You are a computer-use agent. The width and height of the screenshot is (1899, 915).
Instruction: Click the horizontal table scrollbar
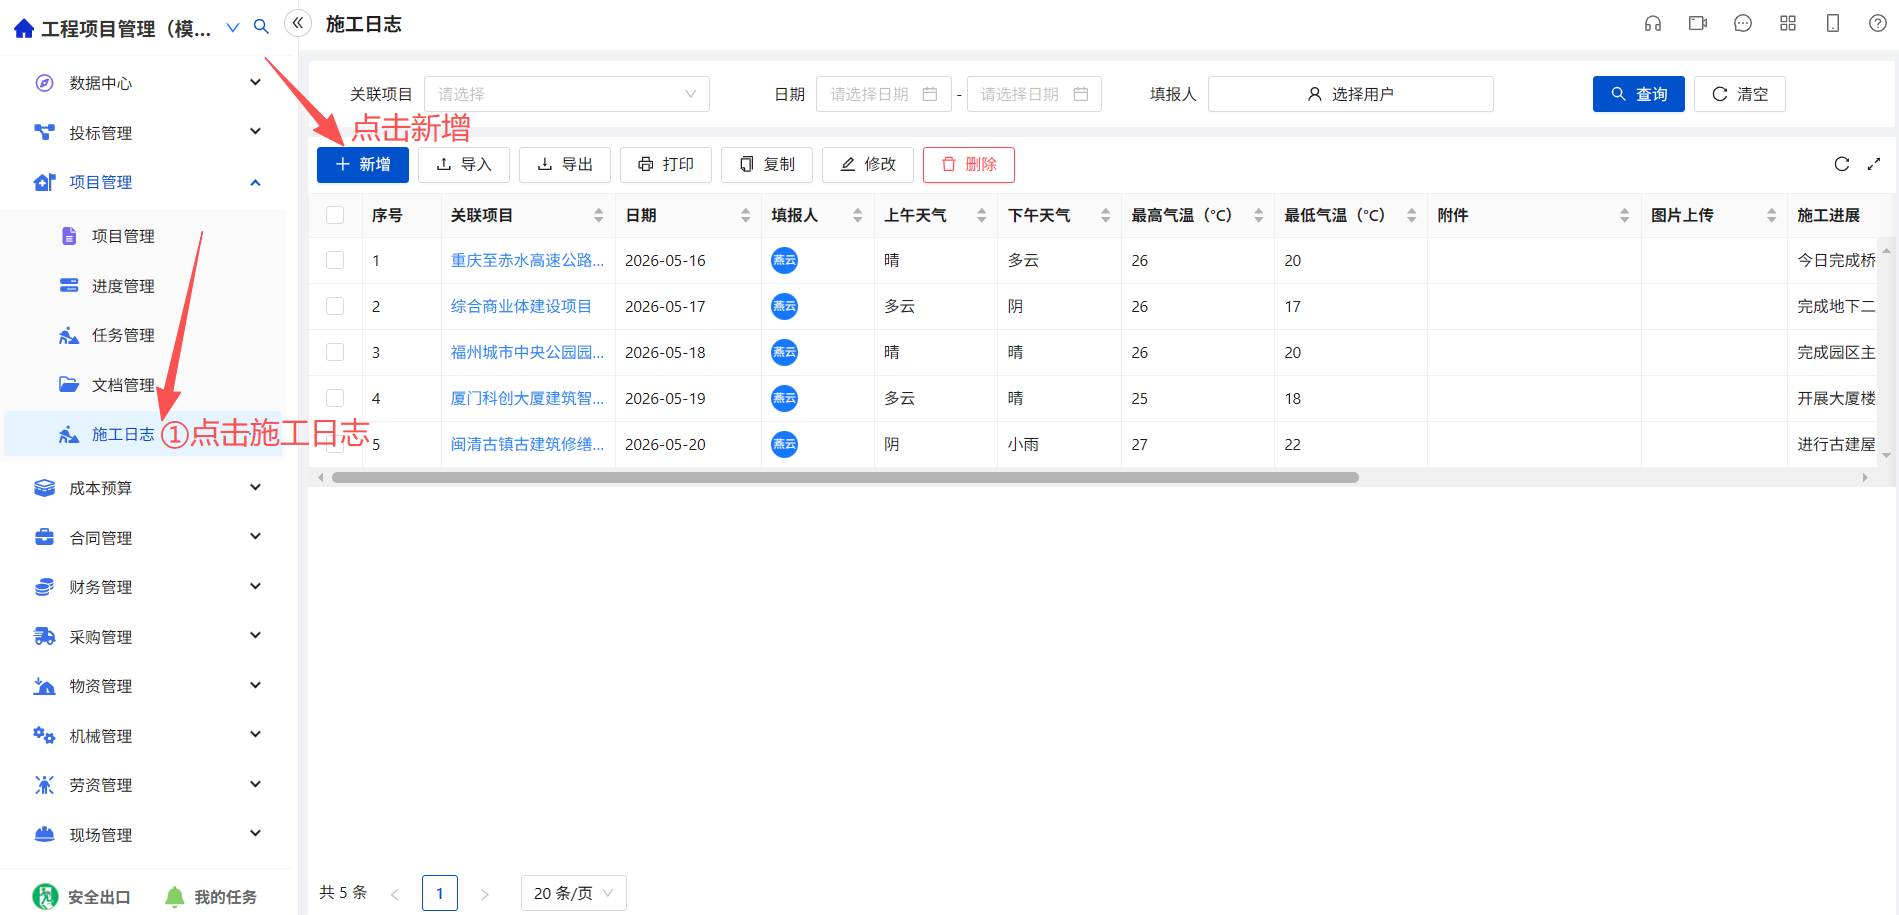[845, 478]
